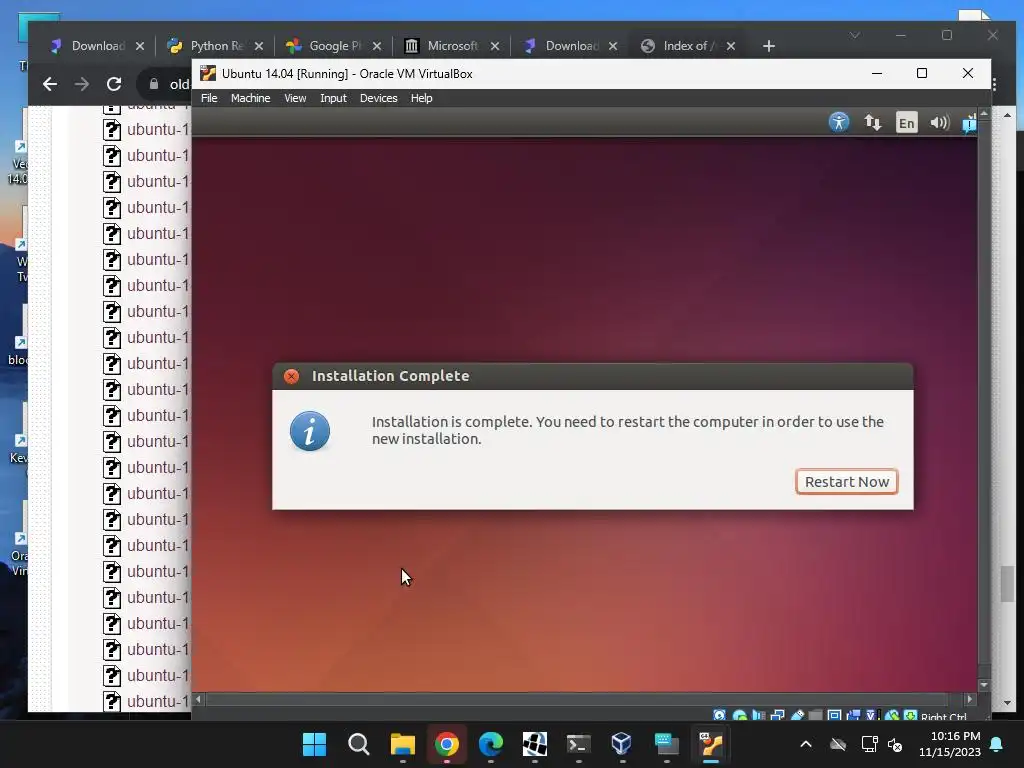Click the OneDrive cloud tray icon
The width and height of the screenshot is (1024, 768).
coord(838,744)
